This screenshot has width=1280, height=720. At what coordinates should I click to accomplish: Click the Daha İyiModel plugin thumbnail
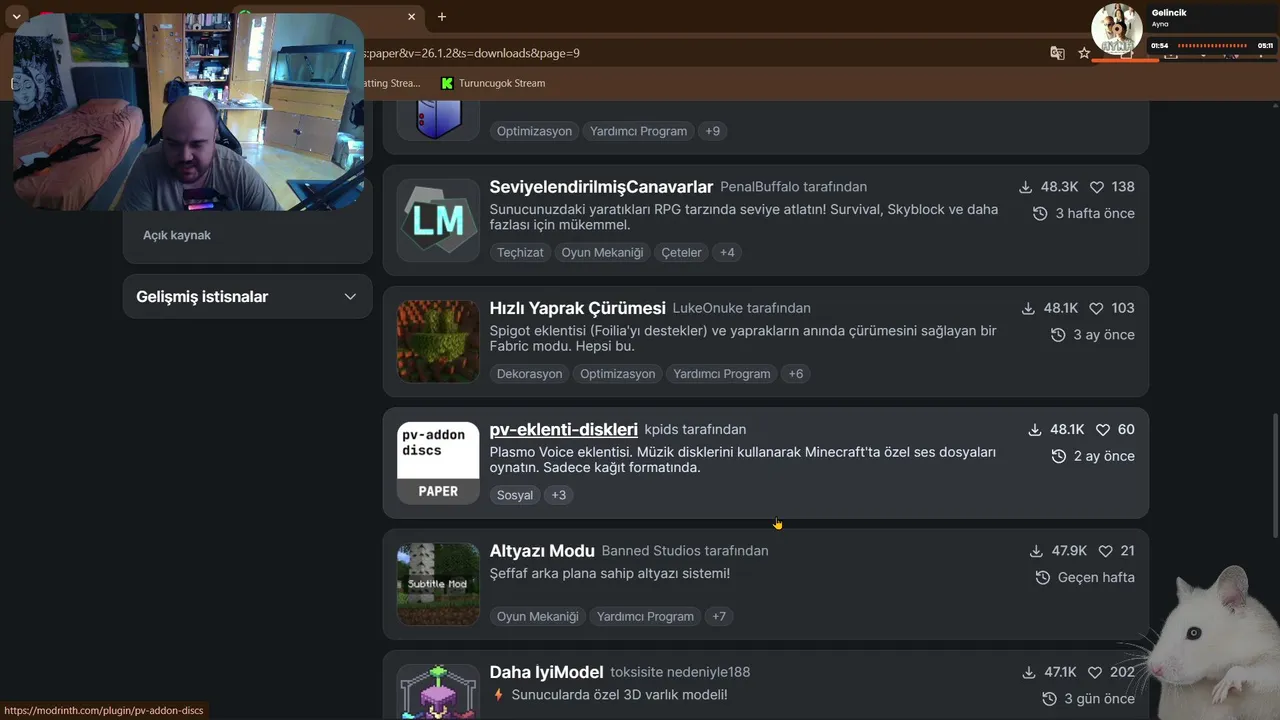click(438, 691)
